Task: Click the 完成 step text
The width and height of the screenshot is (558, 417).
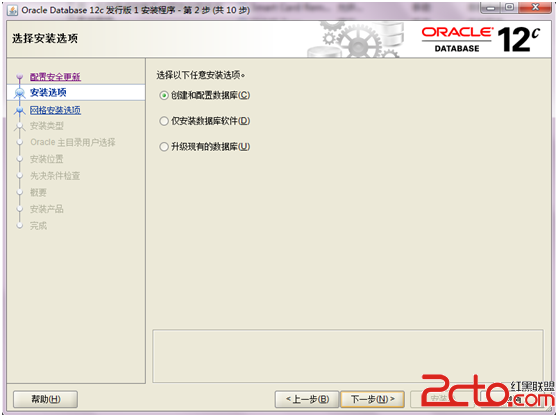Action: (x=38, y=226)
